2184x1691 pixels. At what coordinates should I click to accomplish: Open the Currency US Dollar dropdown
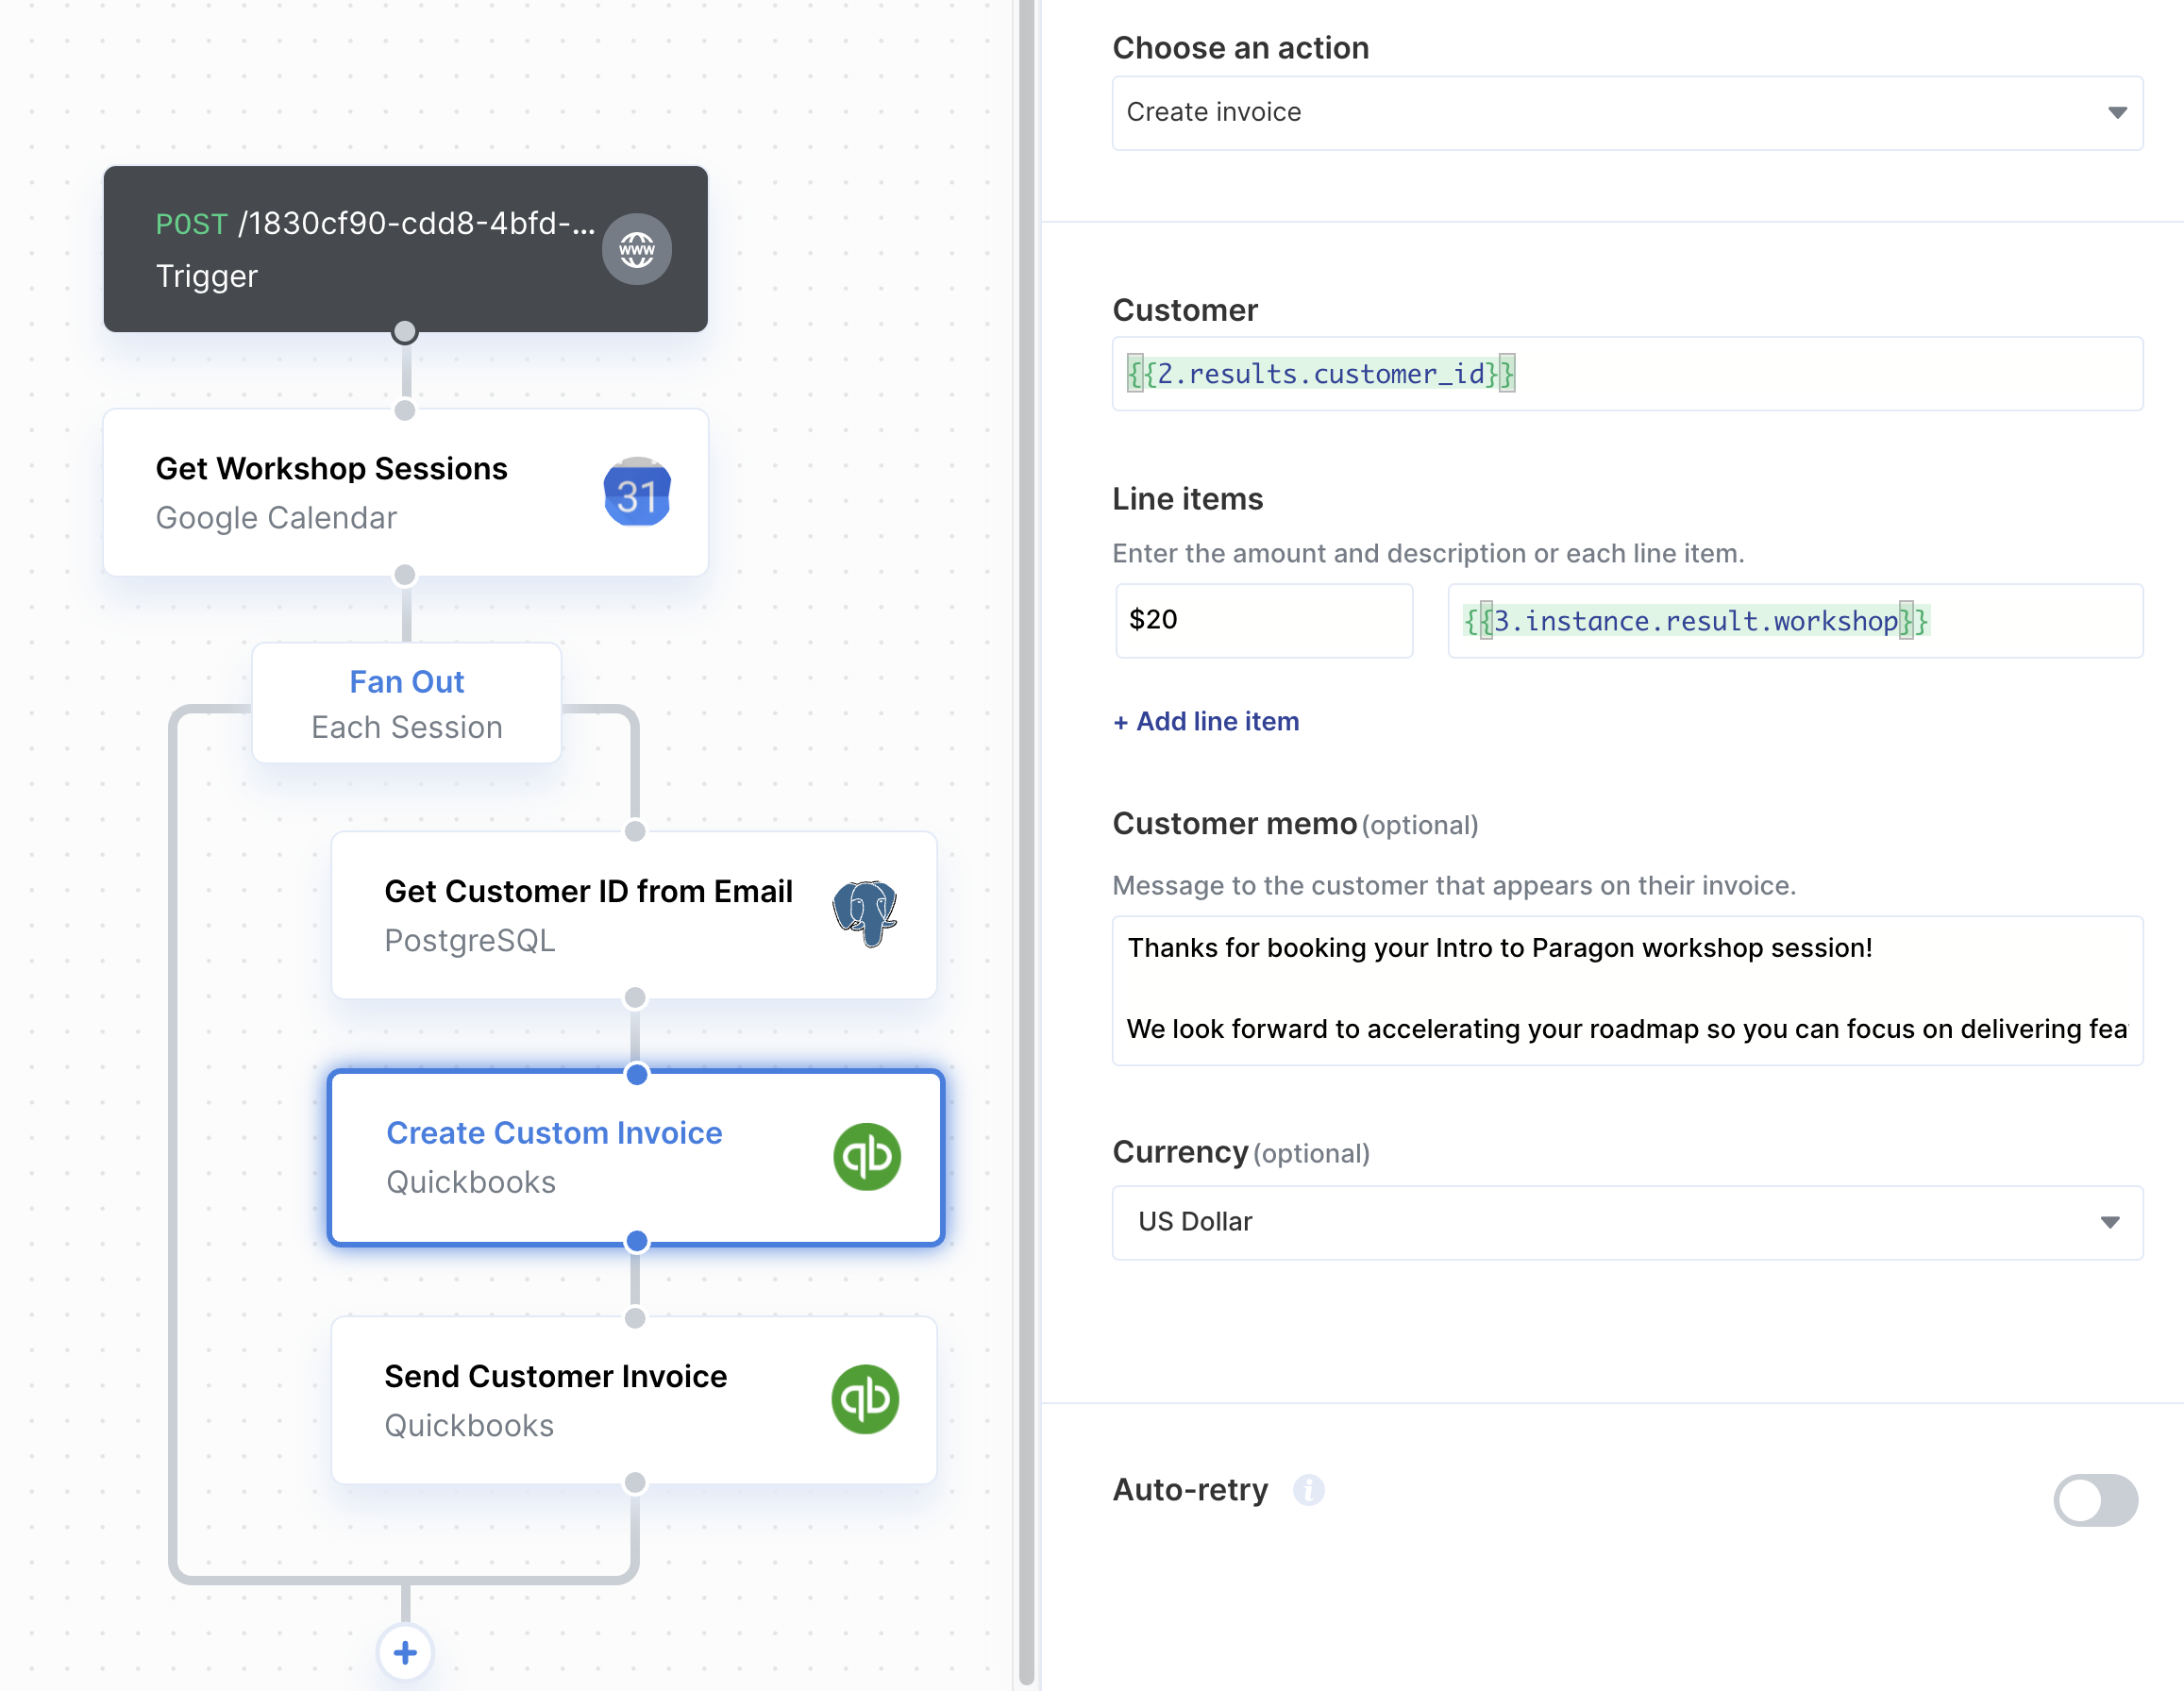[1627, 1222]
